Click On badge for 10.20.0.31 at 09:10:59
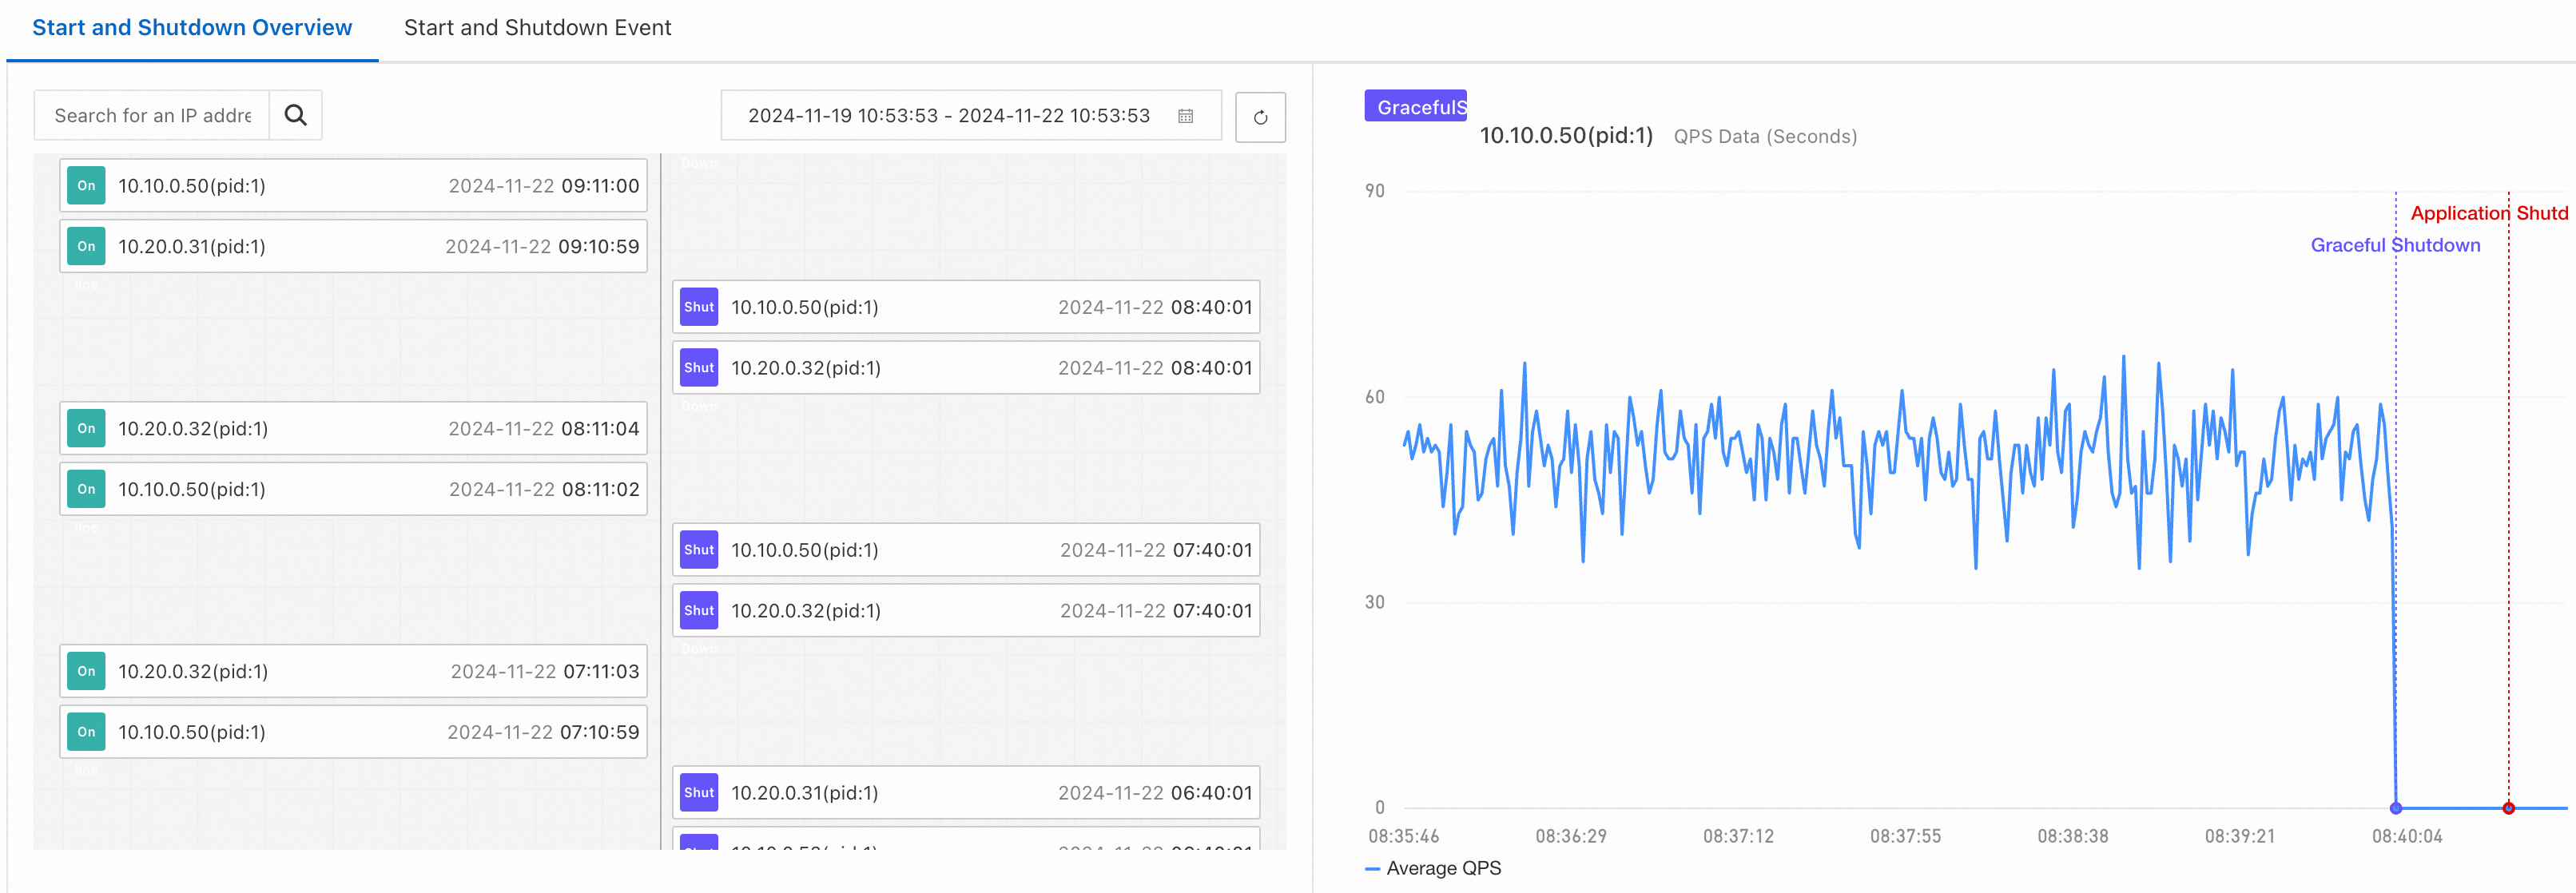Image resolution: width=2576 pixels, height=893 pixels. 86,246
